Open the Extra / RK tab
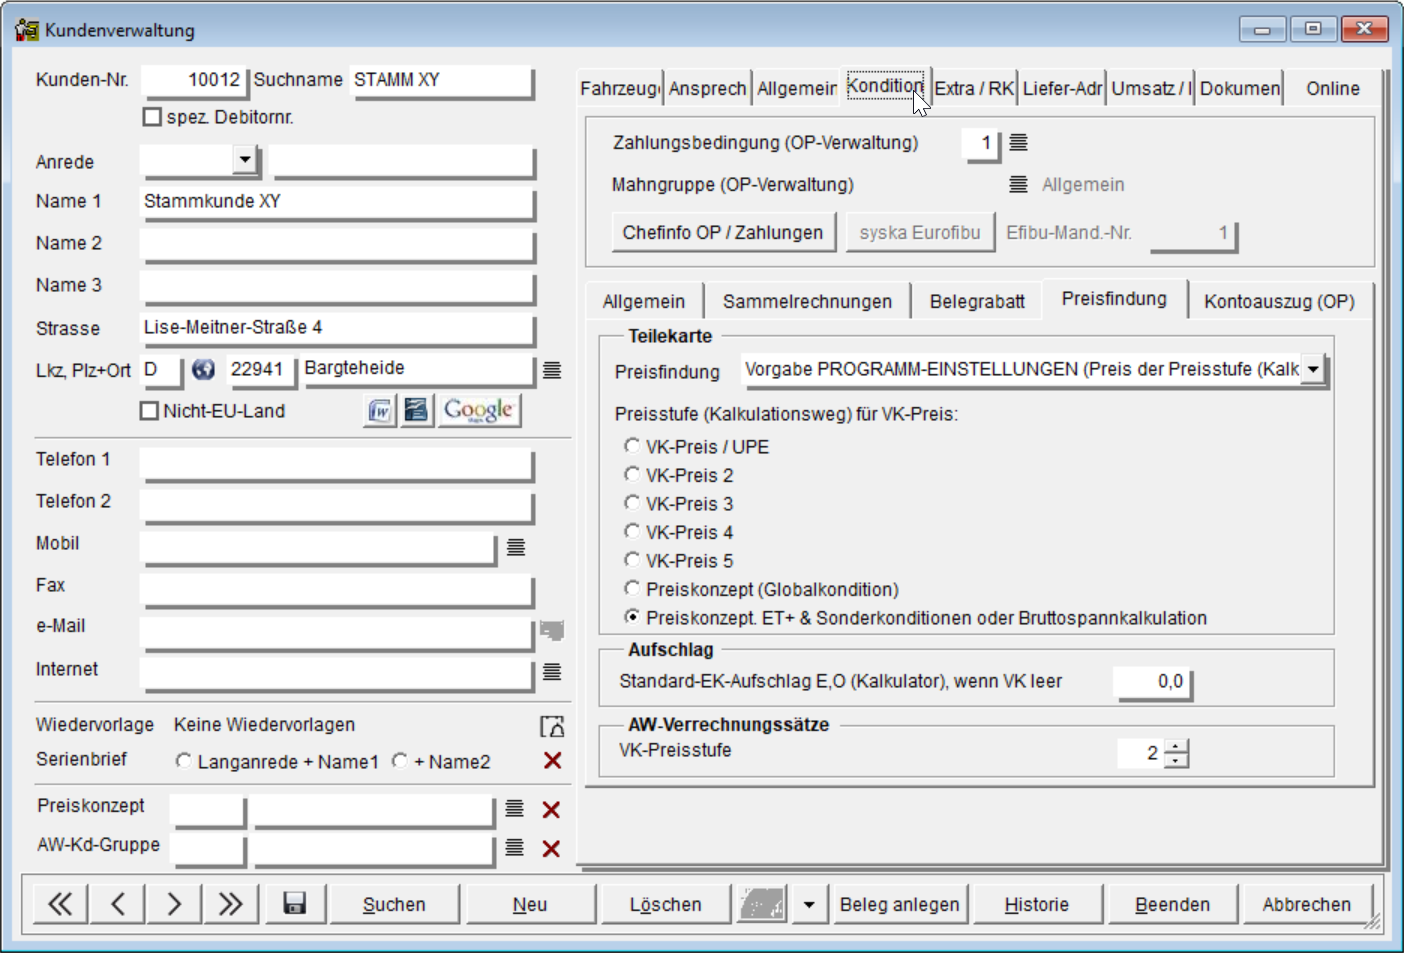The image size is (1404, 953). coord(974,88)
